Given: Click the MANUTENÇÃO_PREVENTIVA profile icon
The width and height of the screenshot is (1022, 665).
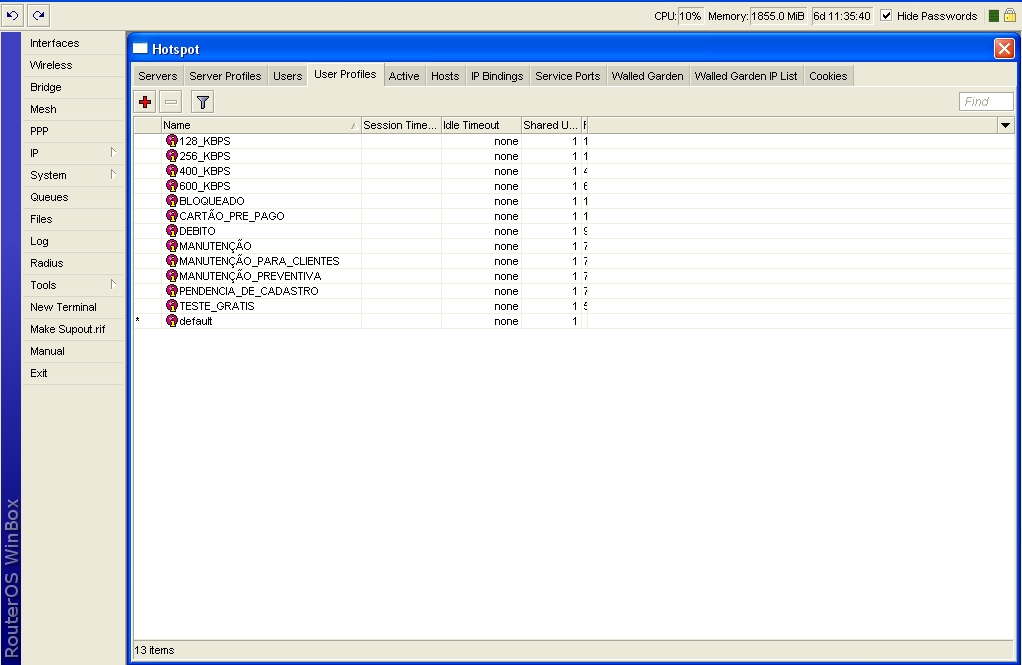Looking at the screenshot, I should (x=172, y=276).
